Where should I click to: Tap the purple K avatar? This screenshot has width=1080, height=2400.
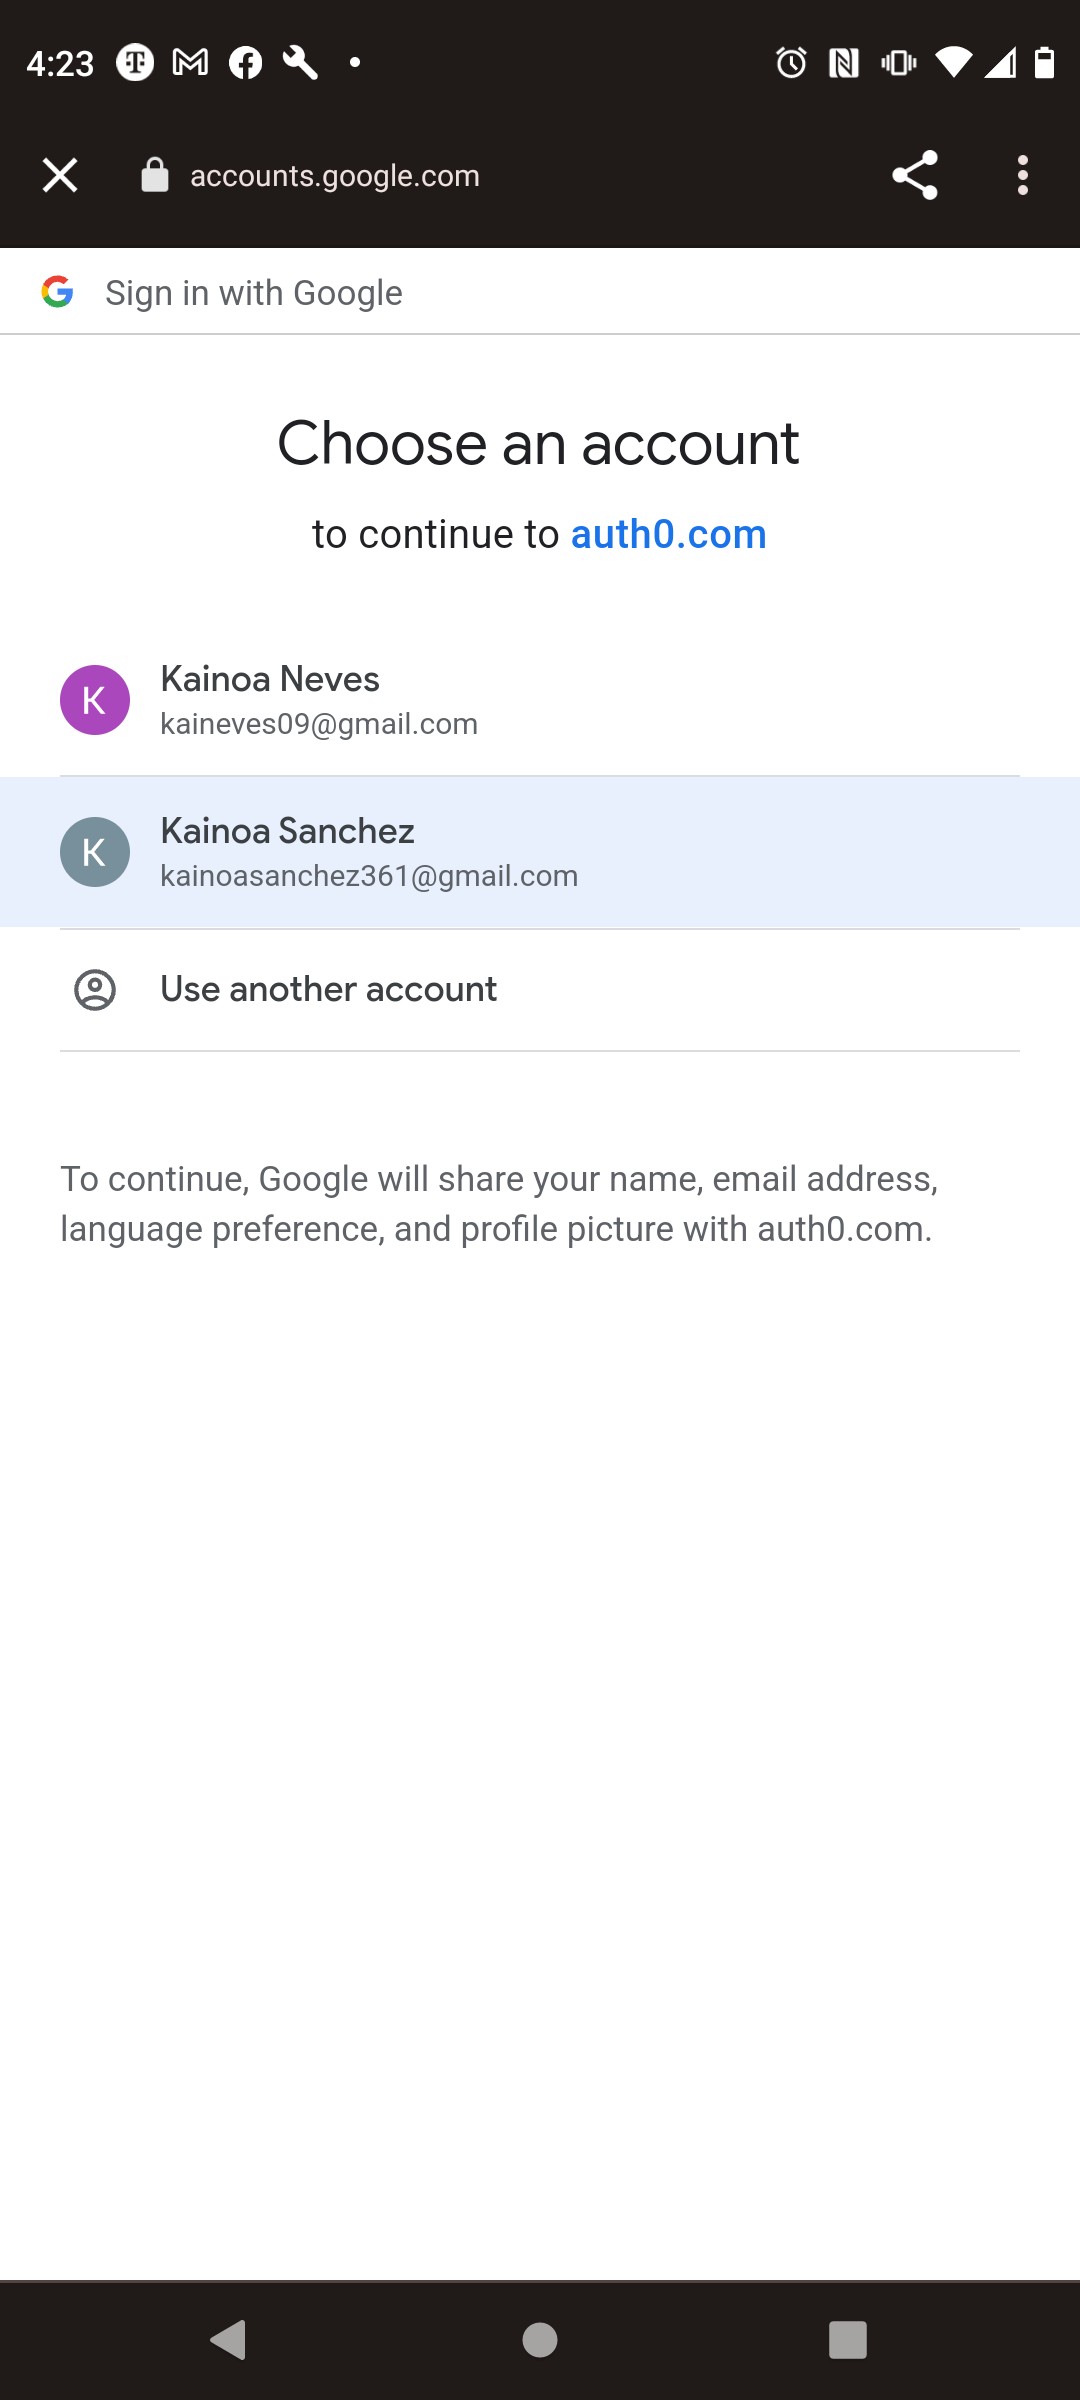pyautogui.click(x=95, y=700)
